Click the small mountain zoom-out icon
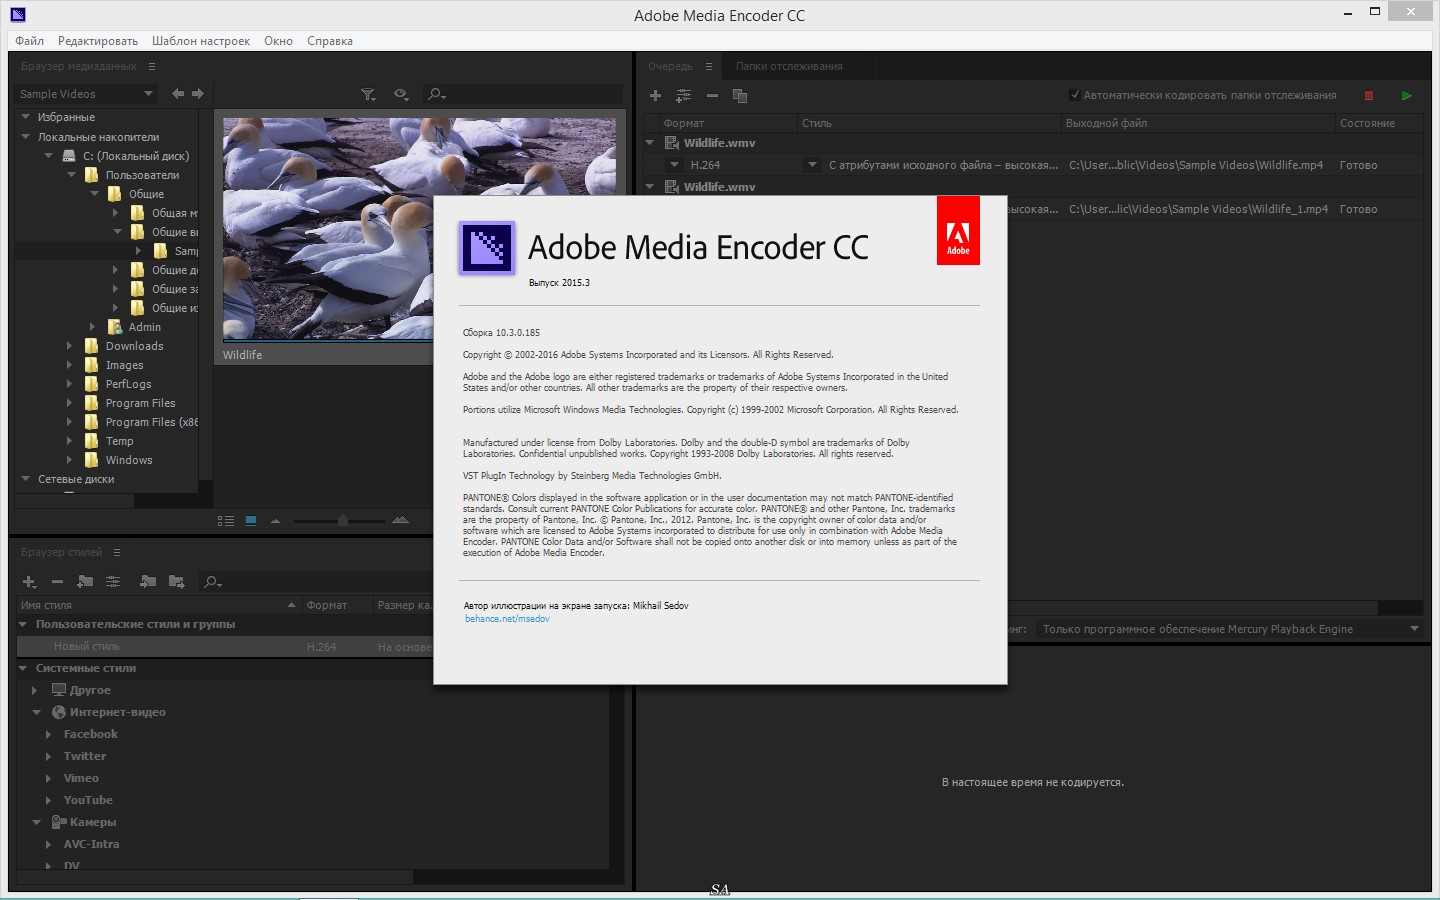The height and width of the screenshot is (900, 1440). 275,521
